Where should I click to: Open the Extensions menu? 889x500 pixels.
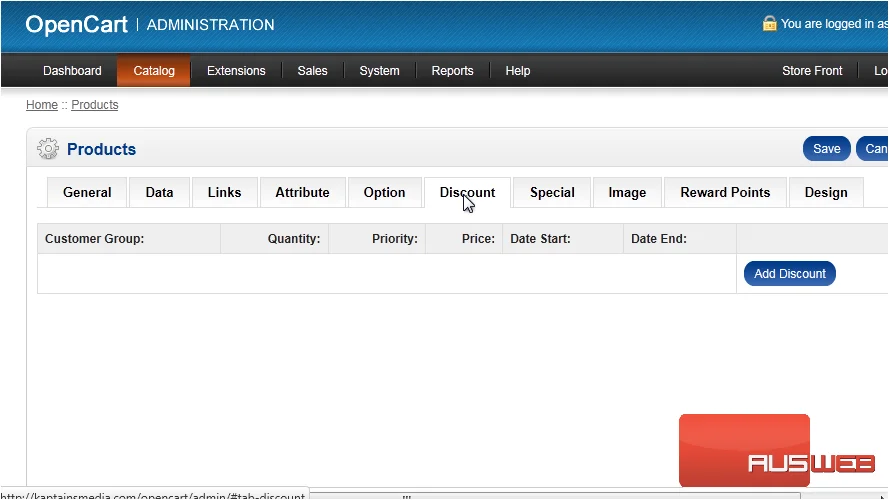pyautogui.click(x=236, y=71)
